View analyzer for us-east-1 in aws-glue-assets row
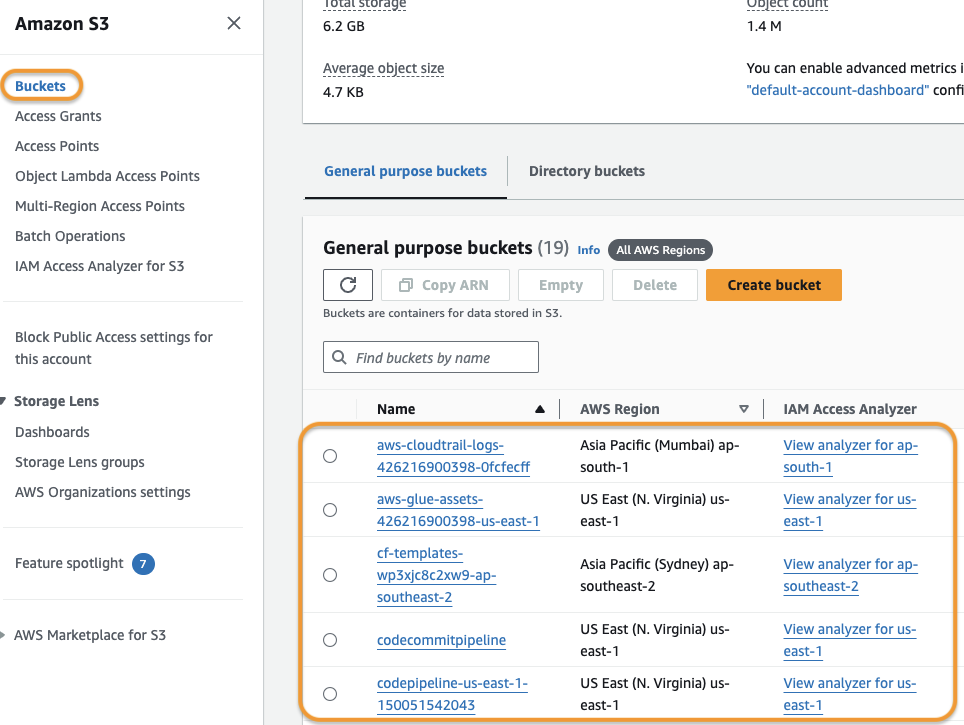The width and height of the screenshot is (964, 725). pyautogui.click(x=850, y=510)
